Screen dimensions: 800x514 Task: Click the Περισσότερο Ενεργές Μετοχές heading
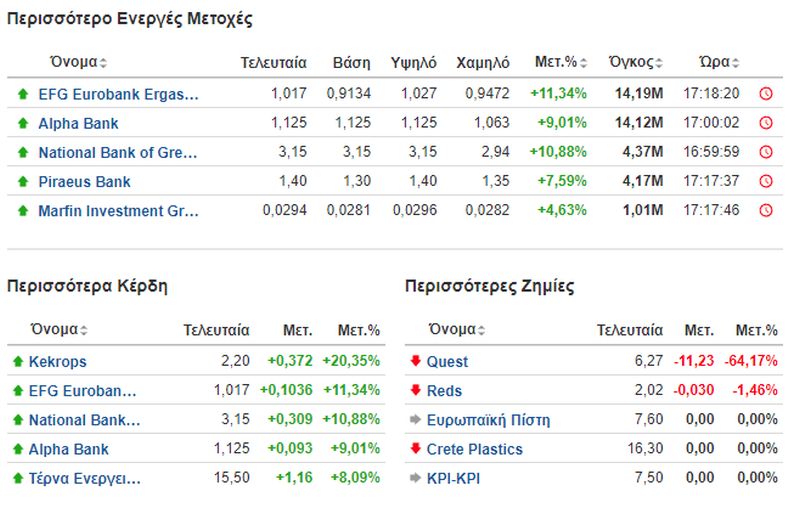[130, 19]
